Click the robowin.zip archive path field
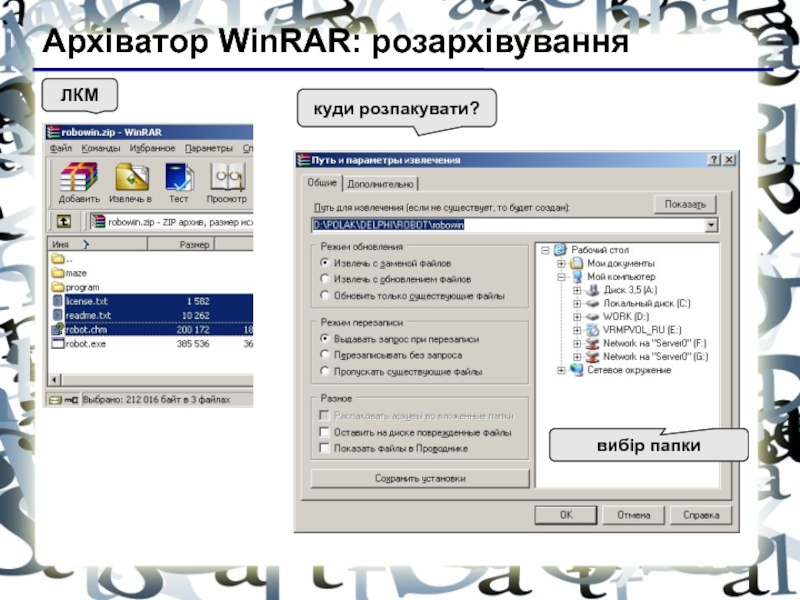 (x=171, y=222)
